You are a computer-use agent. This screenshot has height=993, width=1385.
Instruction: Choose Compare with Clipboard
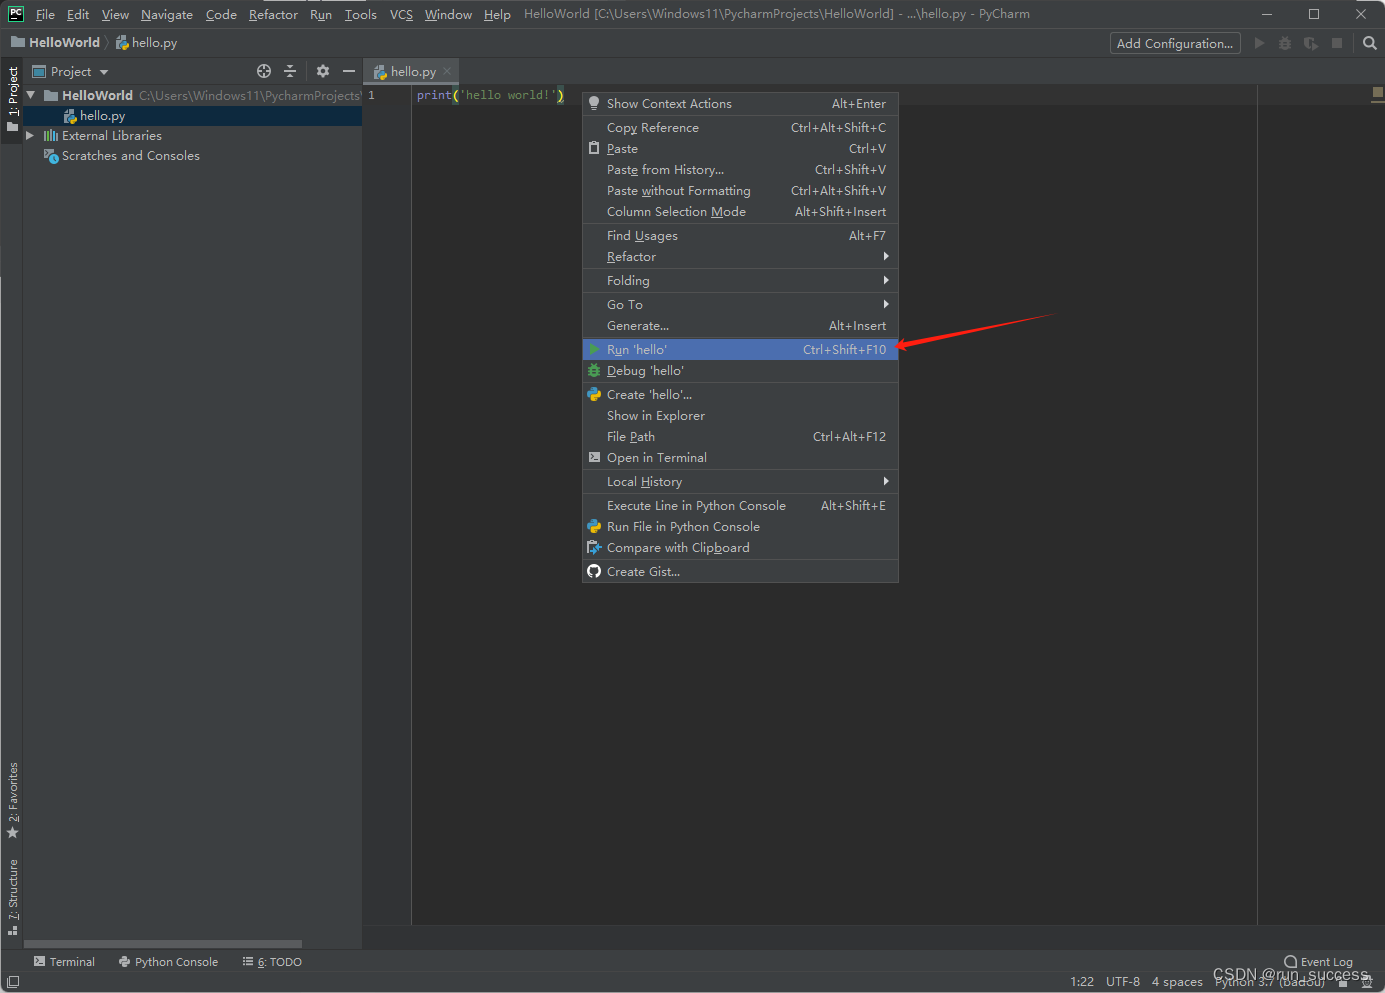(740, 548)
